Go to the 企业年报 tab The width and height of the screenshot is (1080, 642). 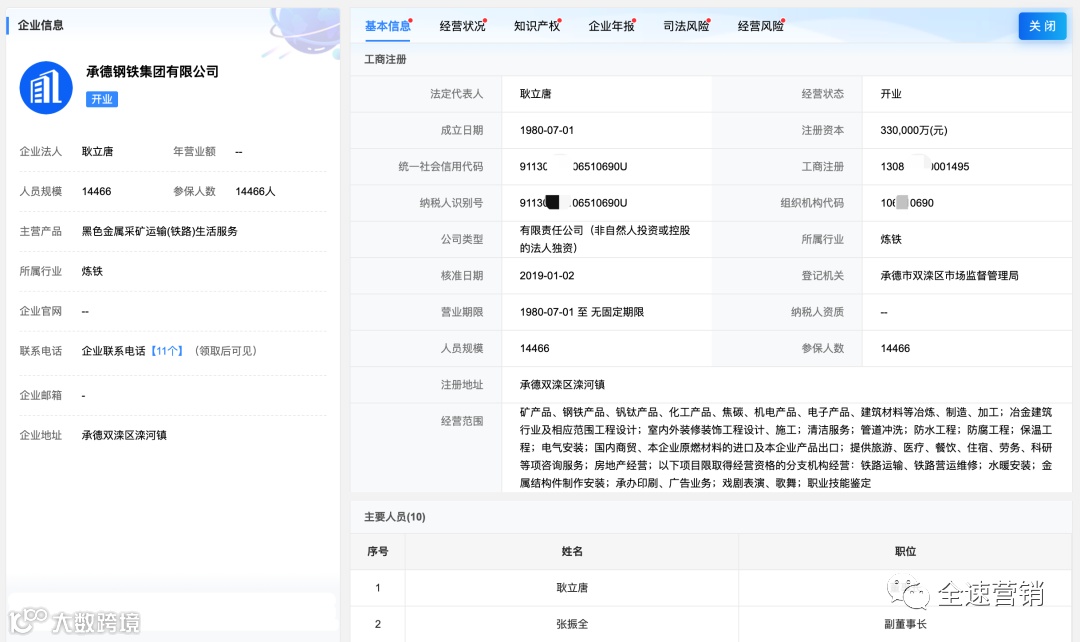(x=611, y=26)
